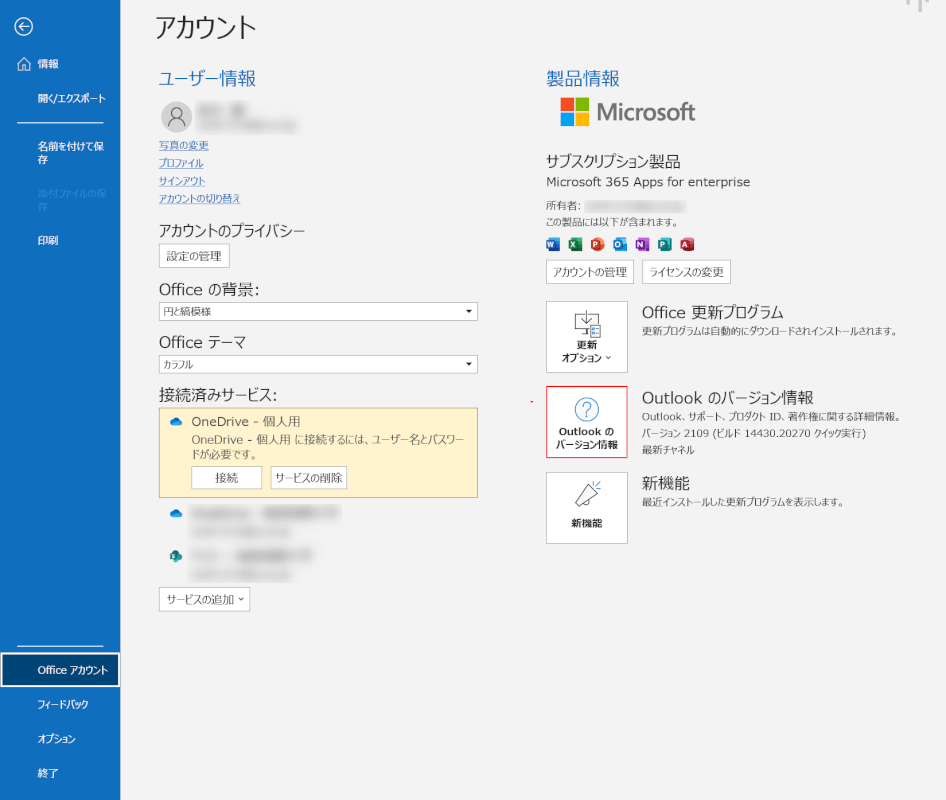This screenshot has height=800, width=946.
Task: Click the OneDrive - 個人用 service title
Action: click(x=246, y=422)
